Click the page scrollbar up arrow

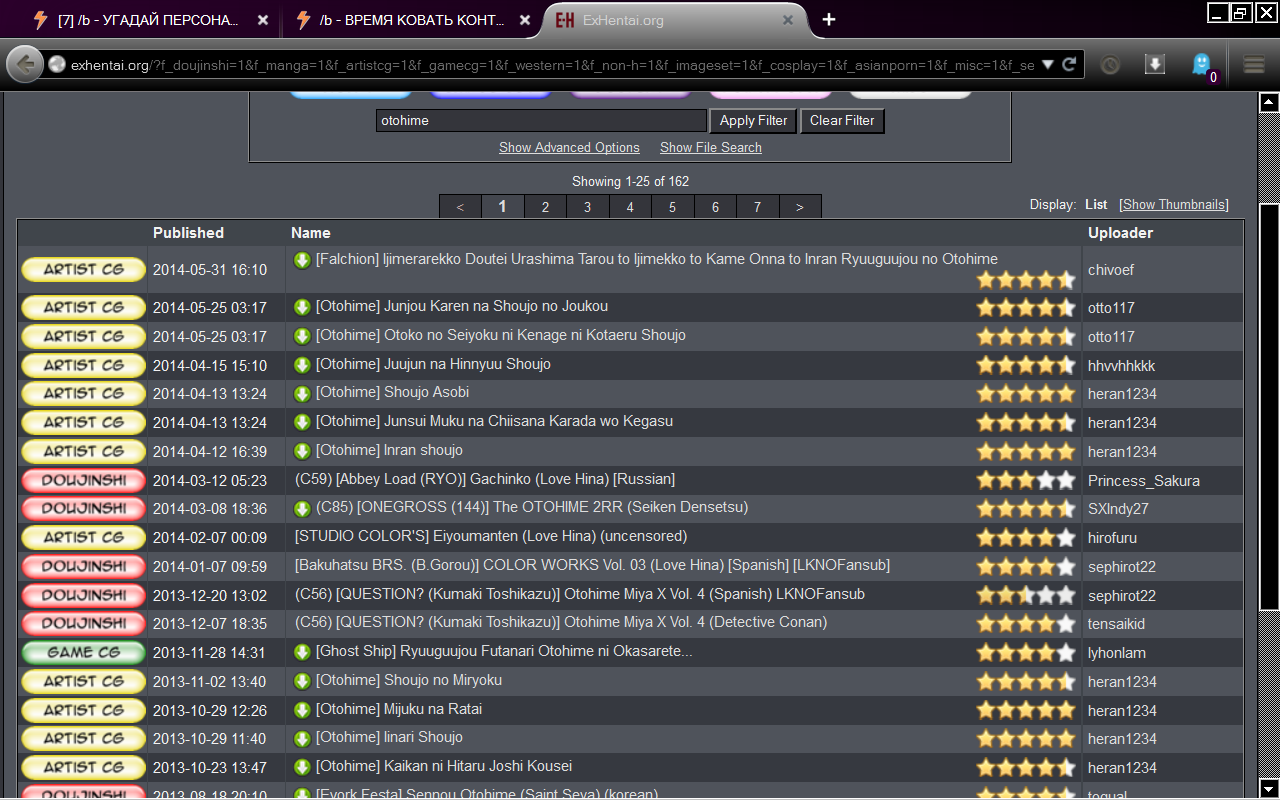[1269, 102]
